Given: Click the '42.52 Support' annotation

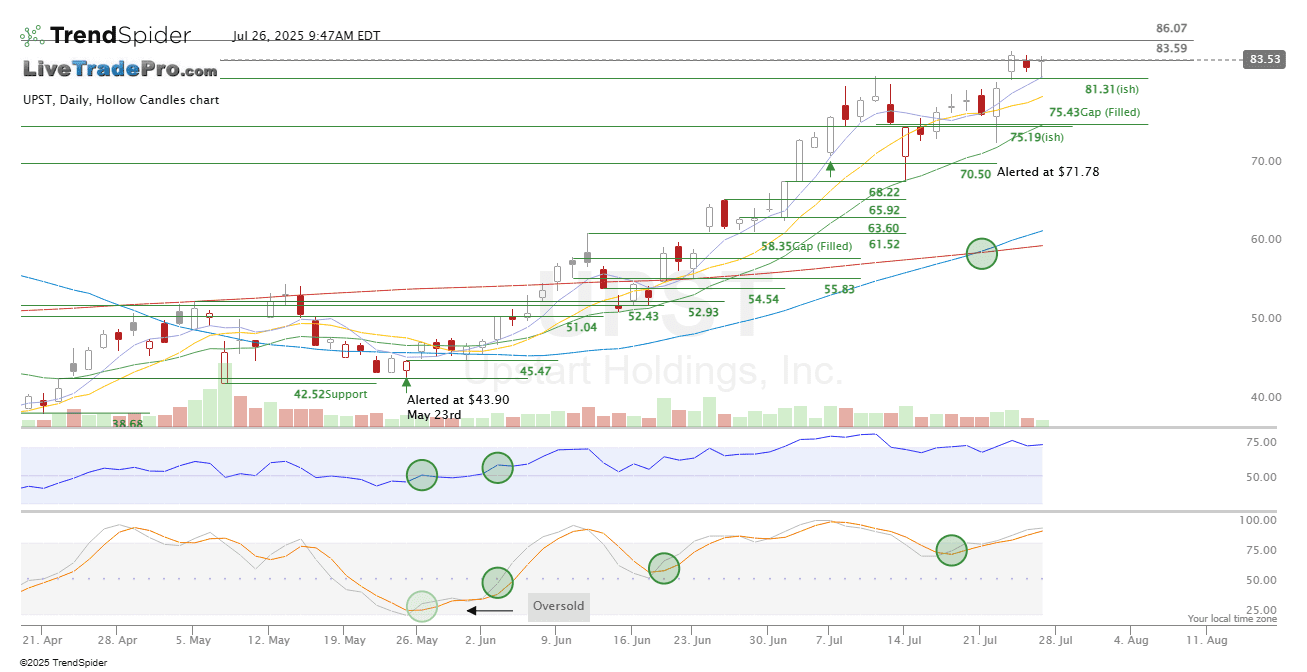Looking at the screenshot, I should pos(330,394).
